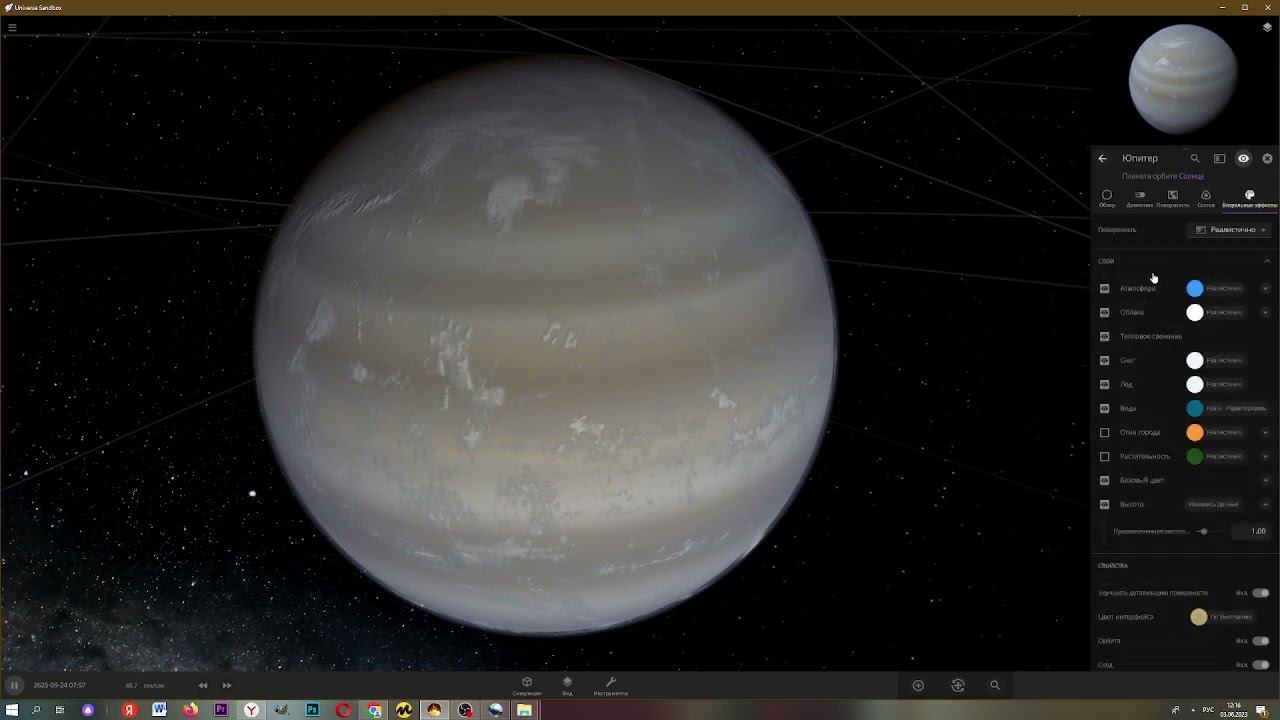
Task: Open the Вид layers menu
Action: click(x=567, y=685)
